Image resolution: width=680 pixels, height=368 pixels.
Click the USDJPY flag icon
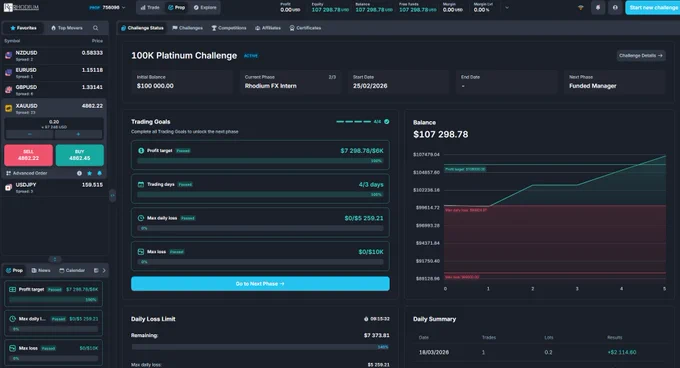[x=8, y=187]
